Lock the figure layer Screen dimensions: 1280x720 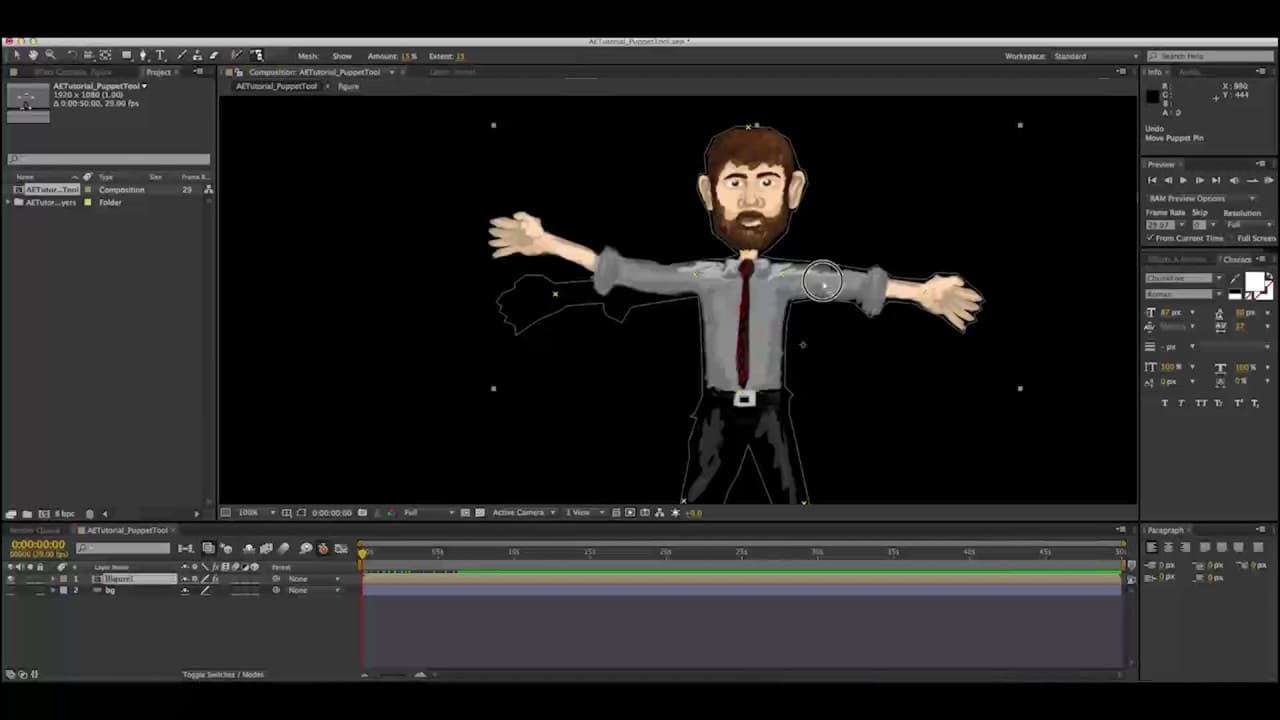pos(41,580)
